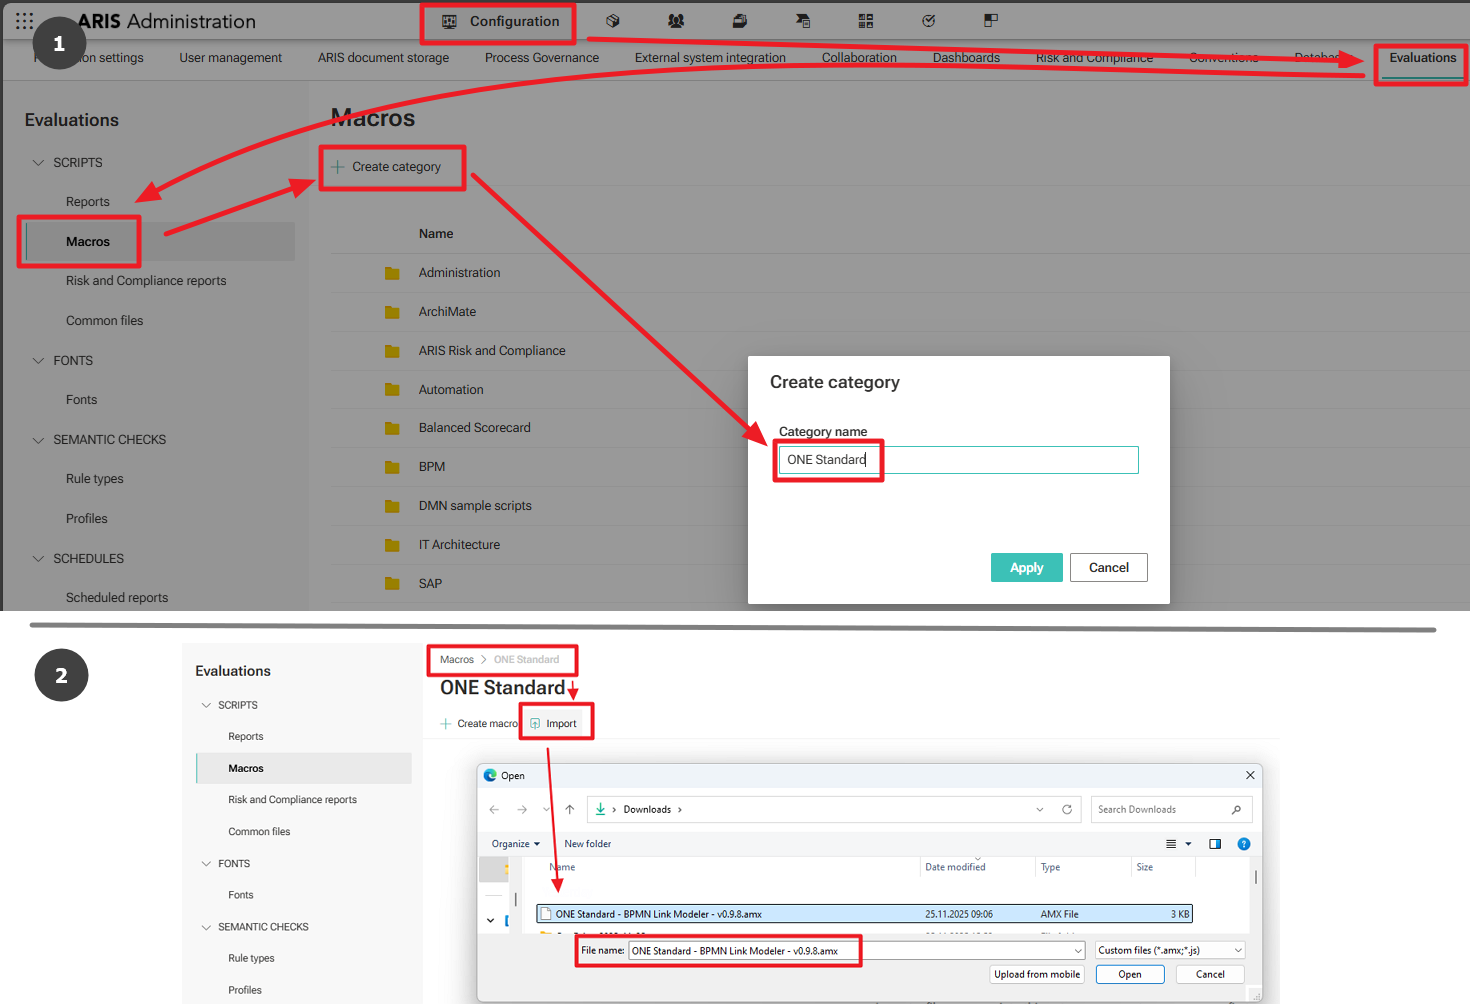This screenshot has height=1006, width=1470.
Task: Open the Administration macro folder
Action: 459,273
